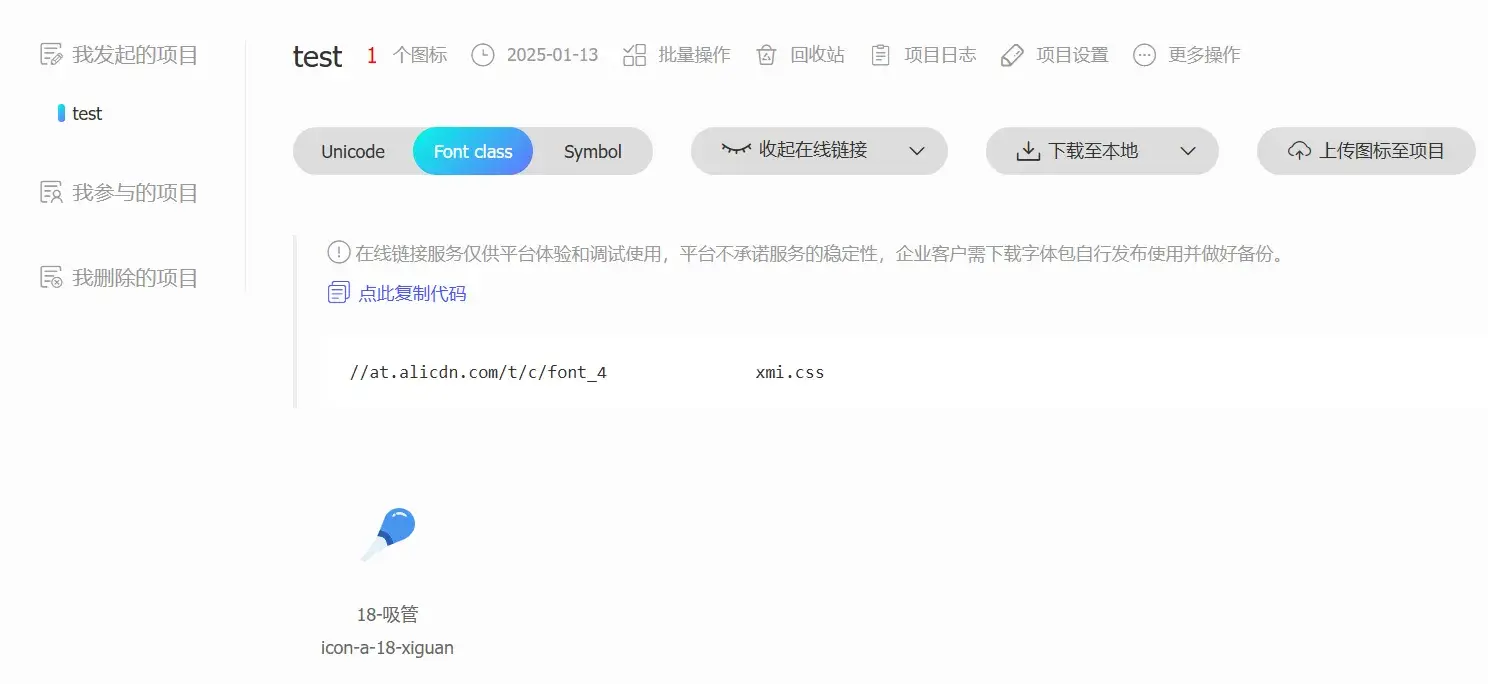
Task: Click the 更多操作 ellipsis icon
Action: (x=1144, y=55)
